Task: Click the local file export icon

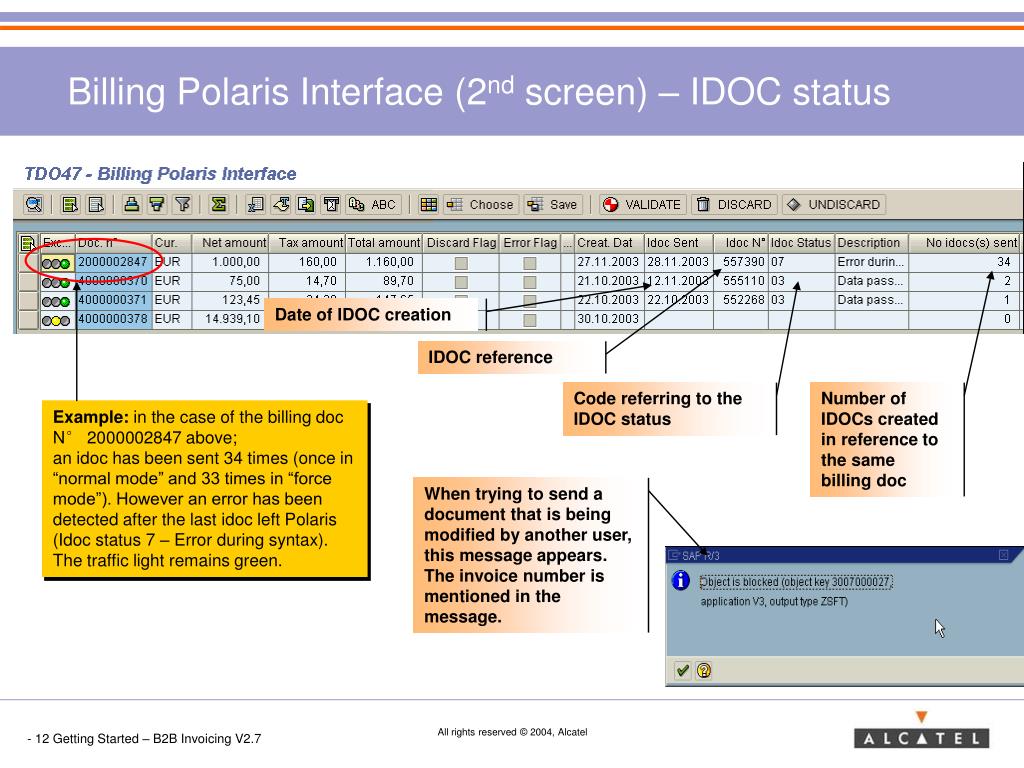Action: point(306,204)
